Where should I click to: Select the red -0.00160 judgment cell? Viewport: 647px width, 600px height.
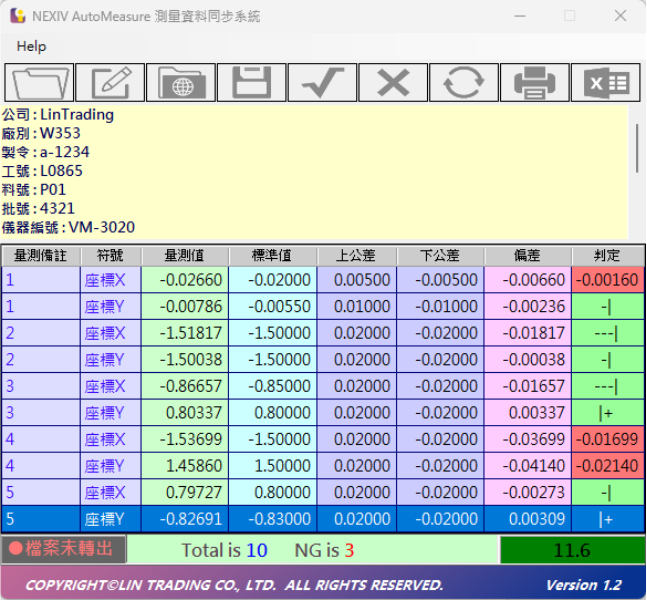pyautogui.click(x=607, y=280)
